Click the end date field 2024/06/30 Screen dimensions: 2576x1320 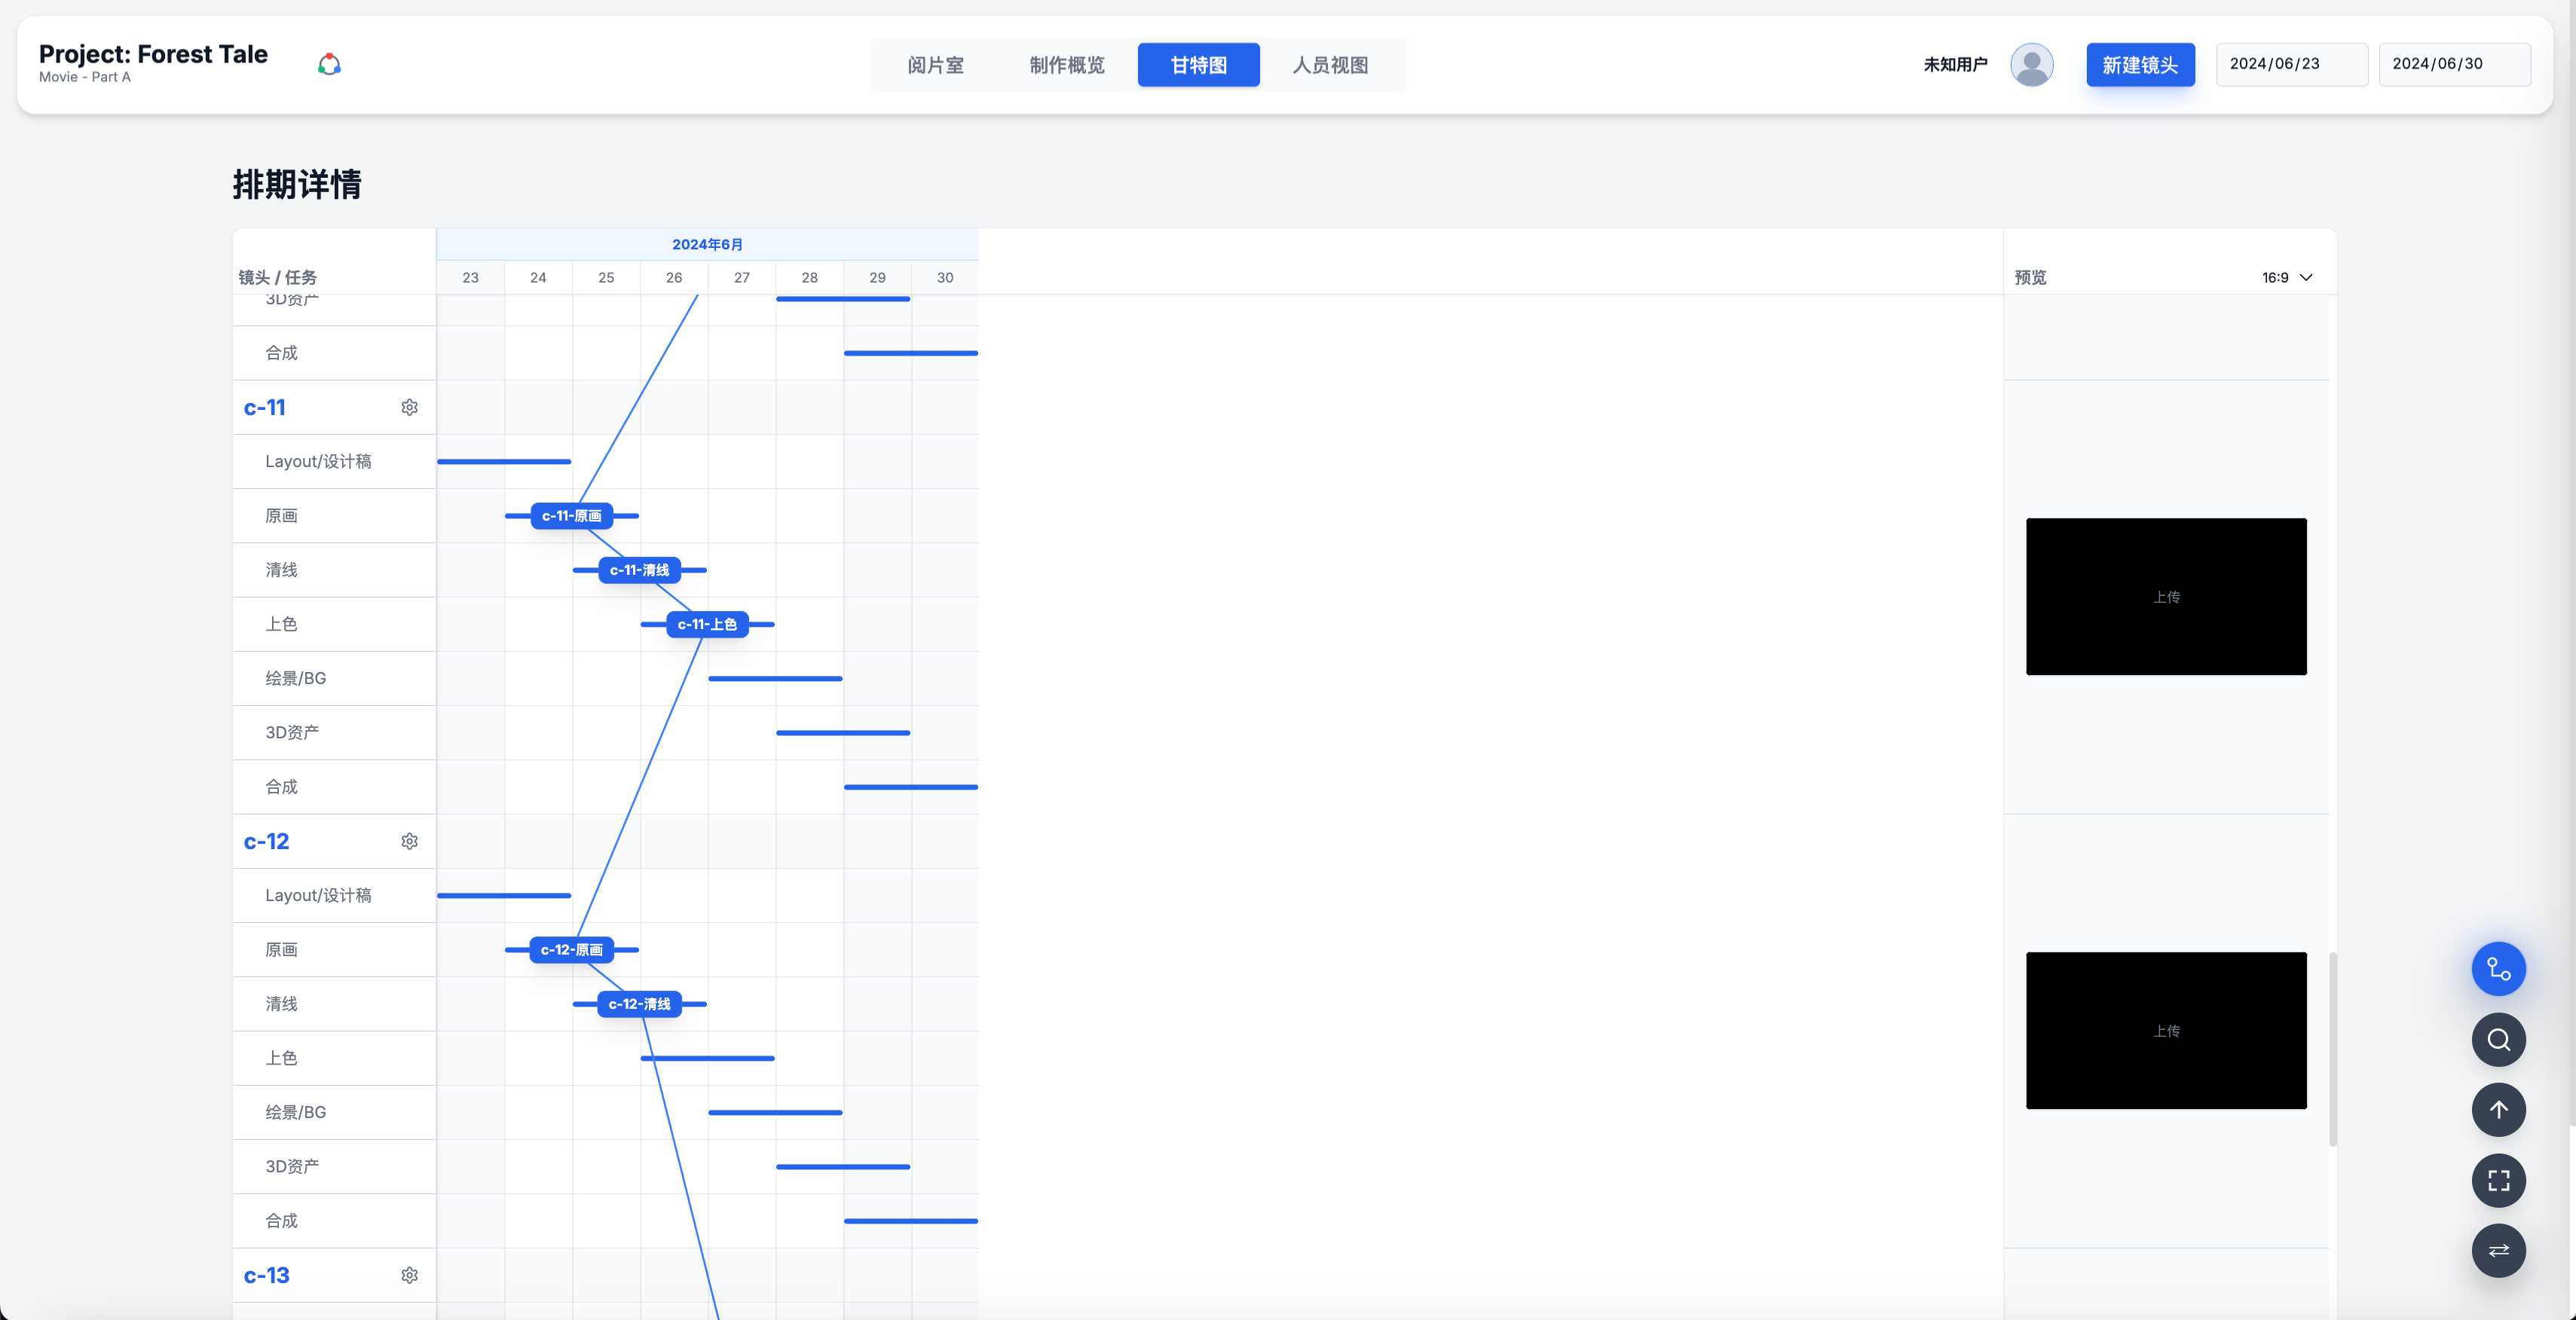(2453, 64)
